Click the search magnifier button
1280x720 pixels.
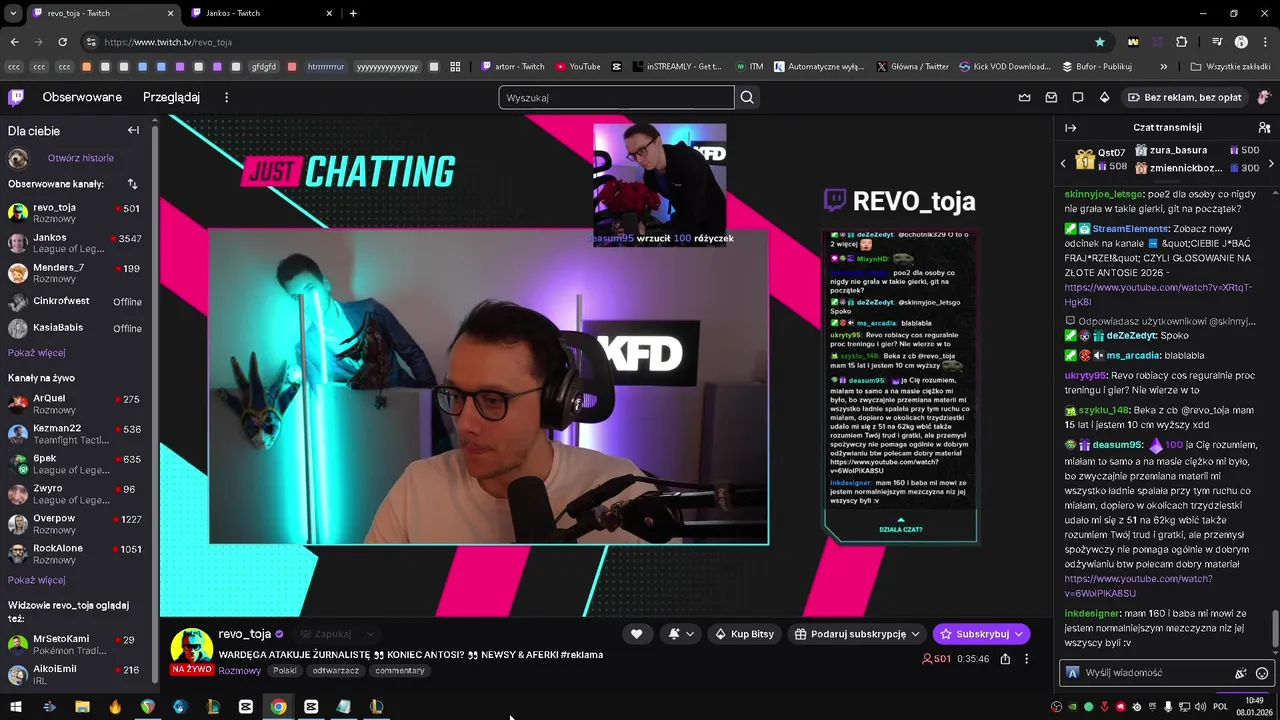747,97
